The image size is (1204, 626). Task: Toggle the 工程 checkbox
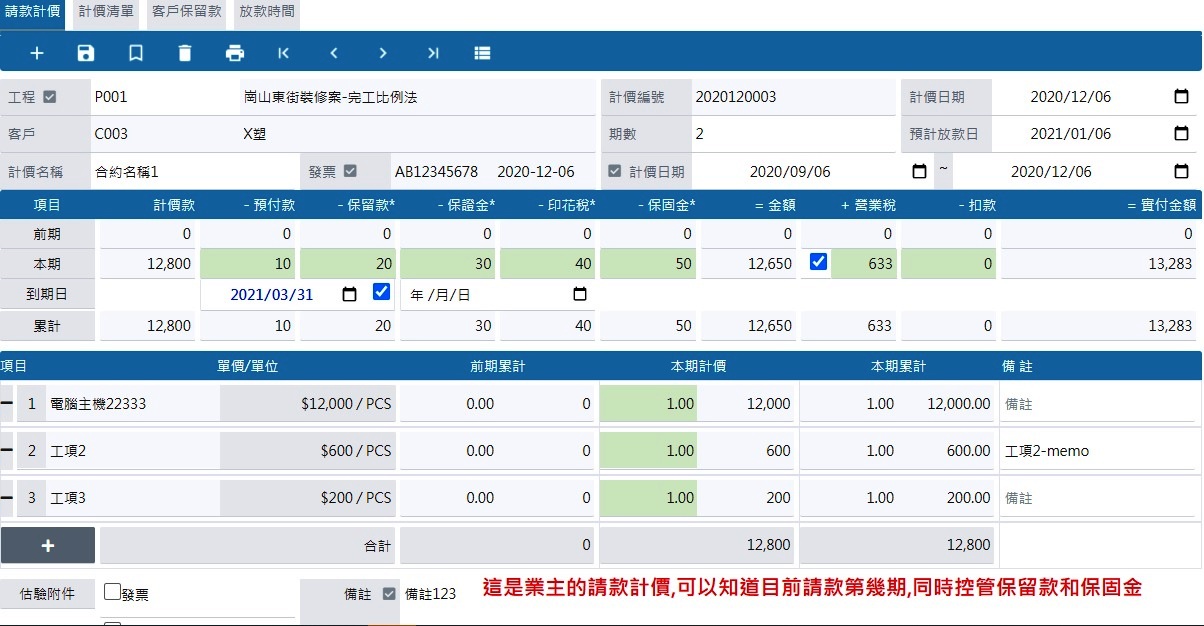coord(50,97)
